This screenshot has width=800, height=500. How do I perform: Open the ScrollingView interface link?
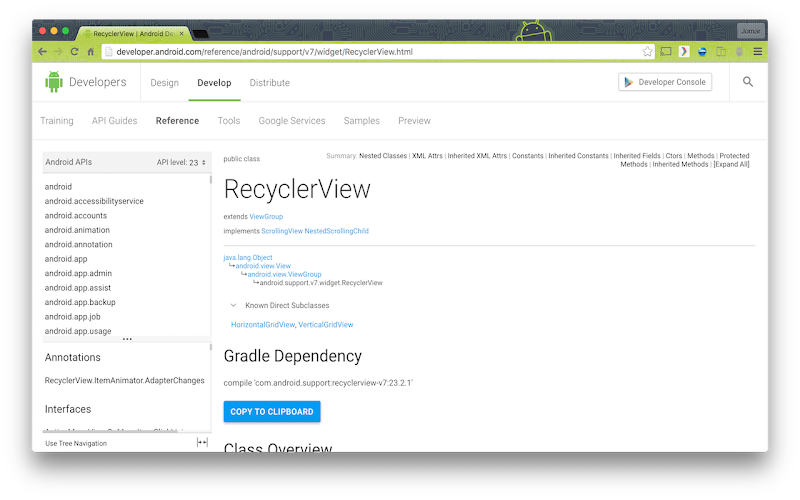click(282, 231)
